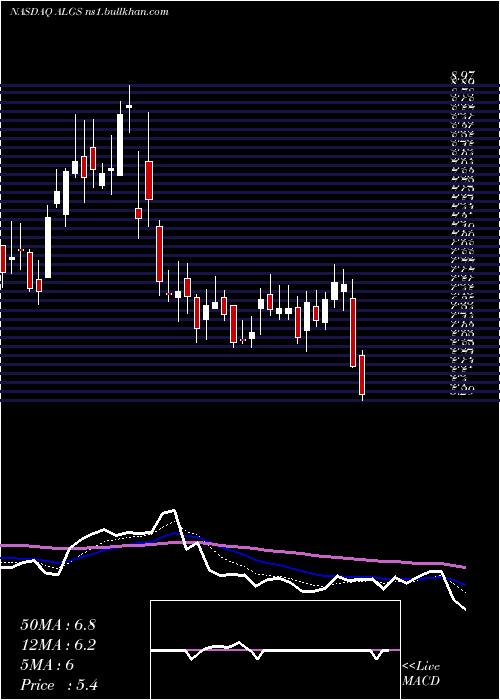Click the rightmost red candlestick

(362, 375)
